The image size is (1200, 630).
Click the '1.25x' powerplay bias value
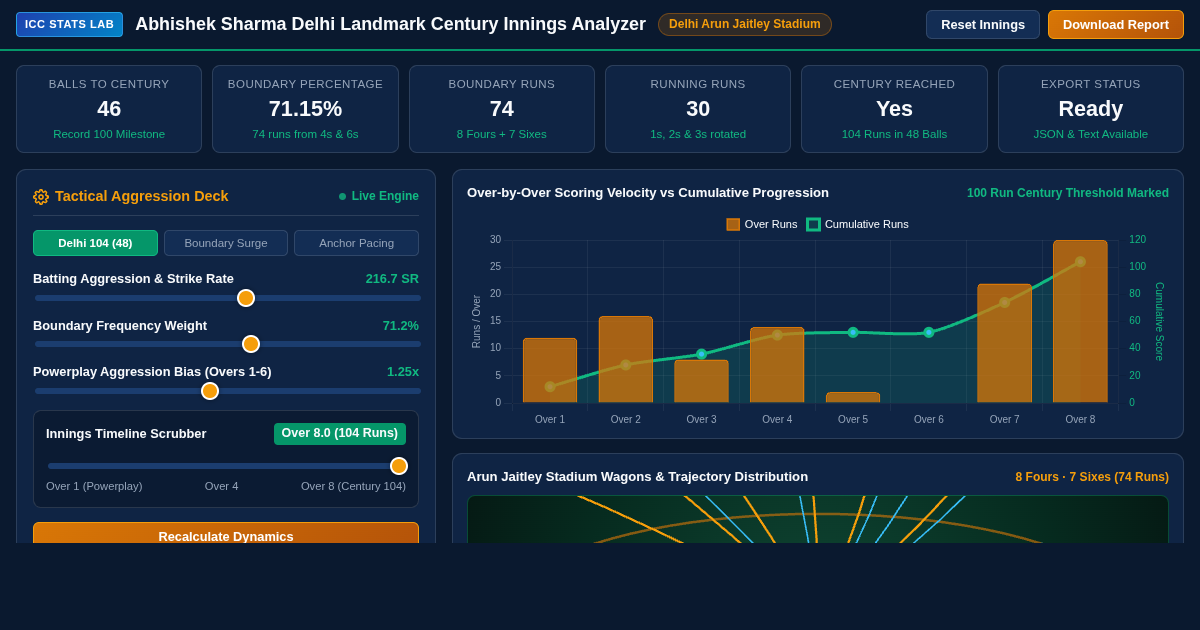tap(403, 372)
